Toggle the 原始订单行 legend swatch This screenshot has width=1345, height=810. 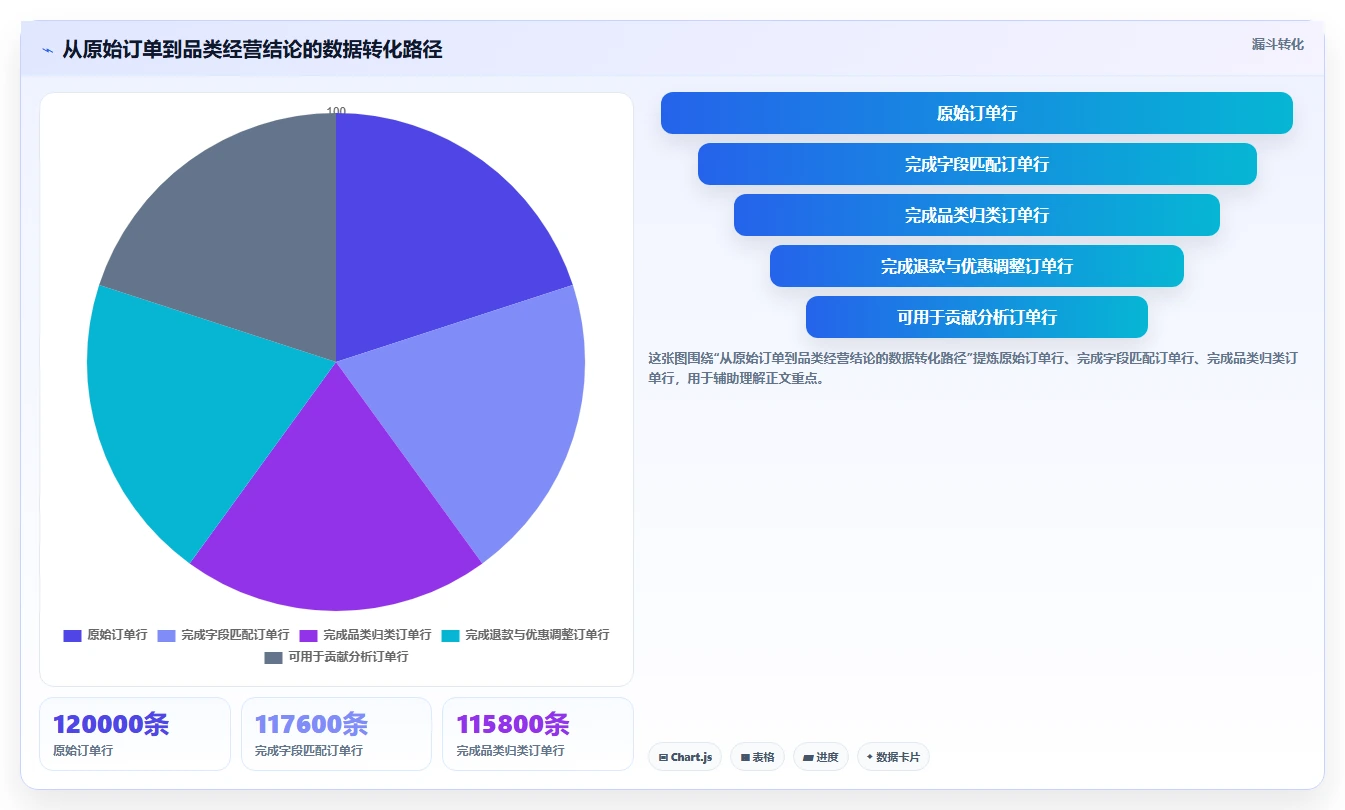[72, 635]
